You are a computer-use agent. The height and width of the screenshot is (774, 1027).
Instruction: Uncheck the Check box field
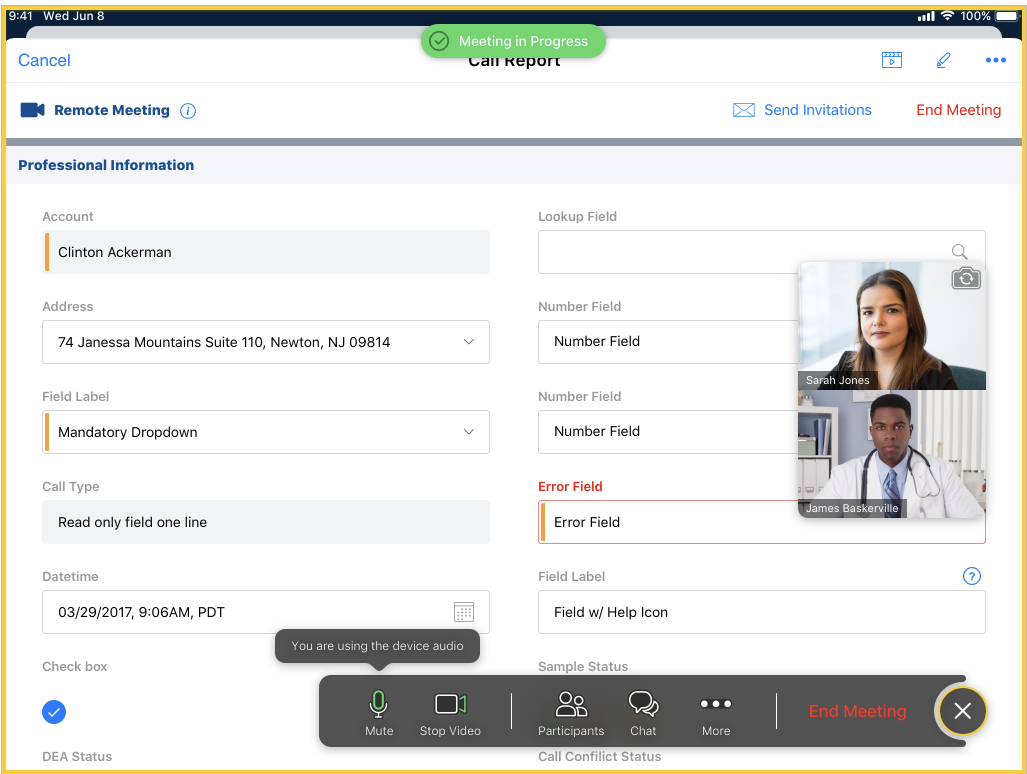pyautogui.click(x=54, y=712)
